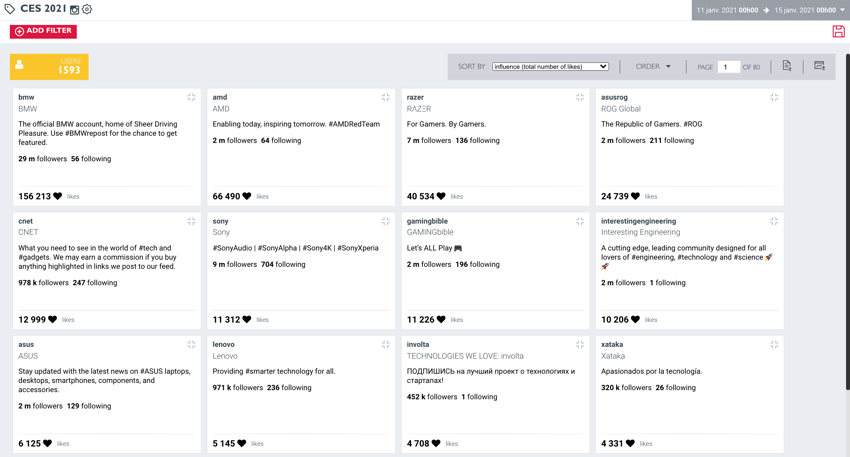Click the CES 2021 title
This screenshot has width=850, height=457.
click(x=43, y=9)
